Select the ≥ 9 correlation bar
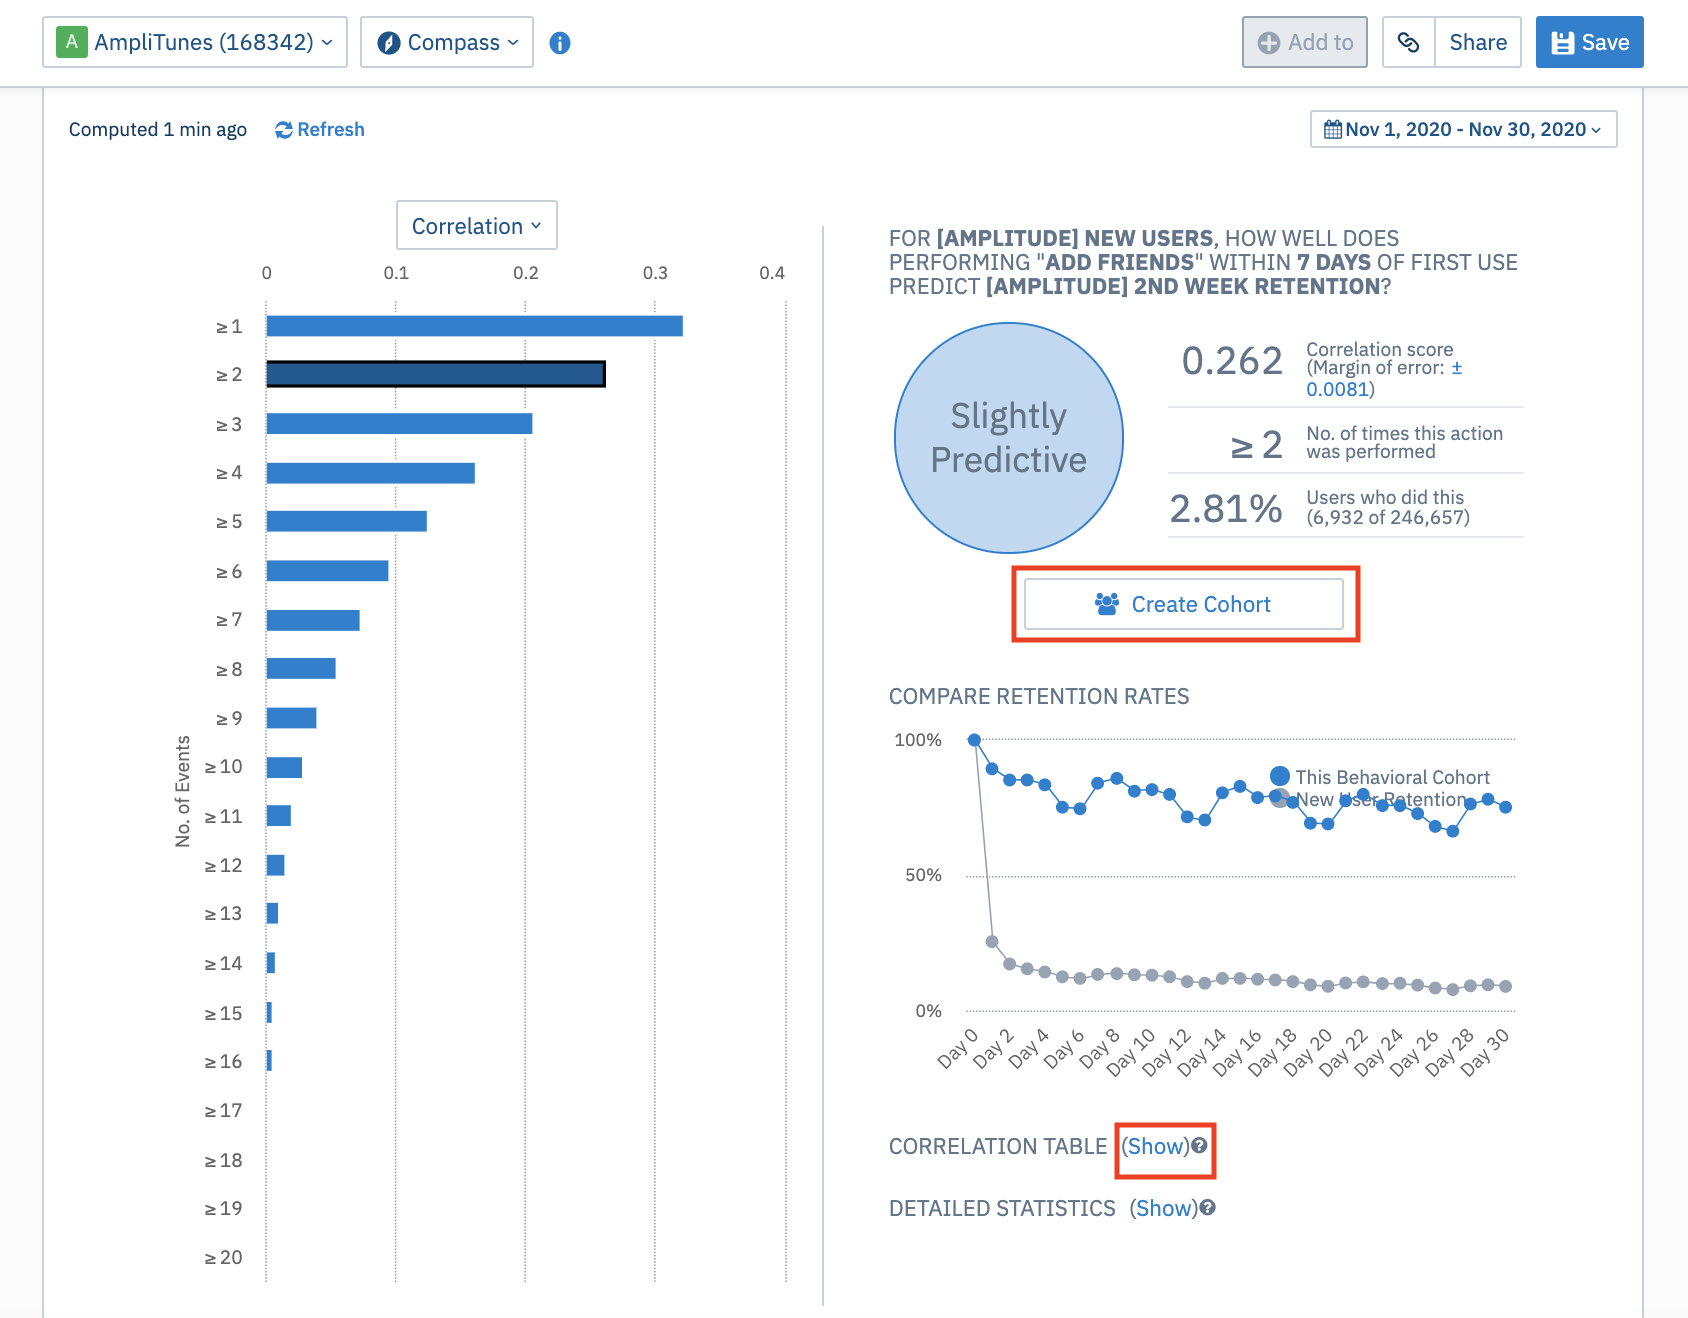1688x1318 pixels. click(x=292, y=718)
